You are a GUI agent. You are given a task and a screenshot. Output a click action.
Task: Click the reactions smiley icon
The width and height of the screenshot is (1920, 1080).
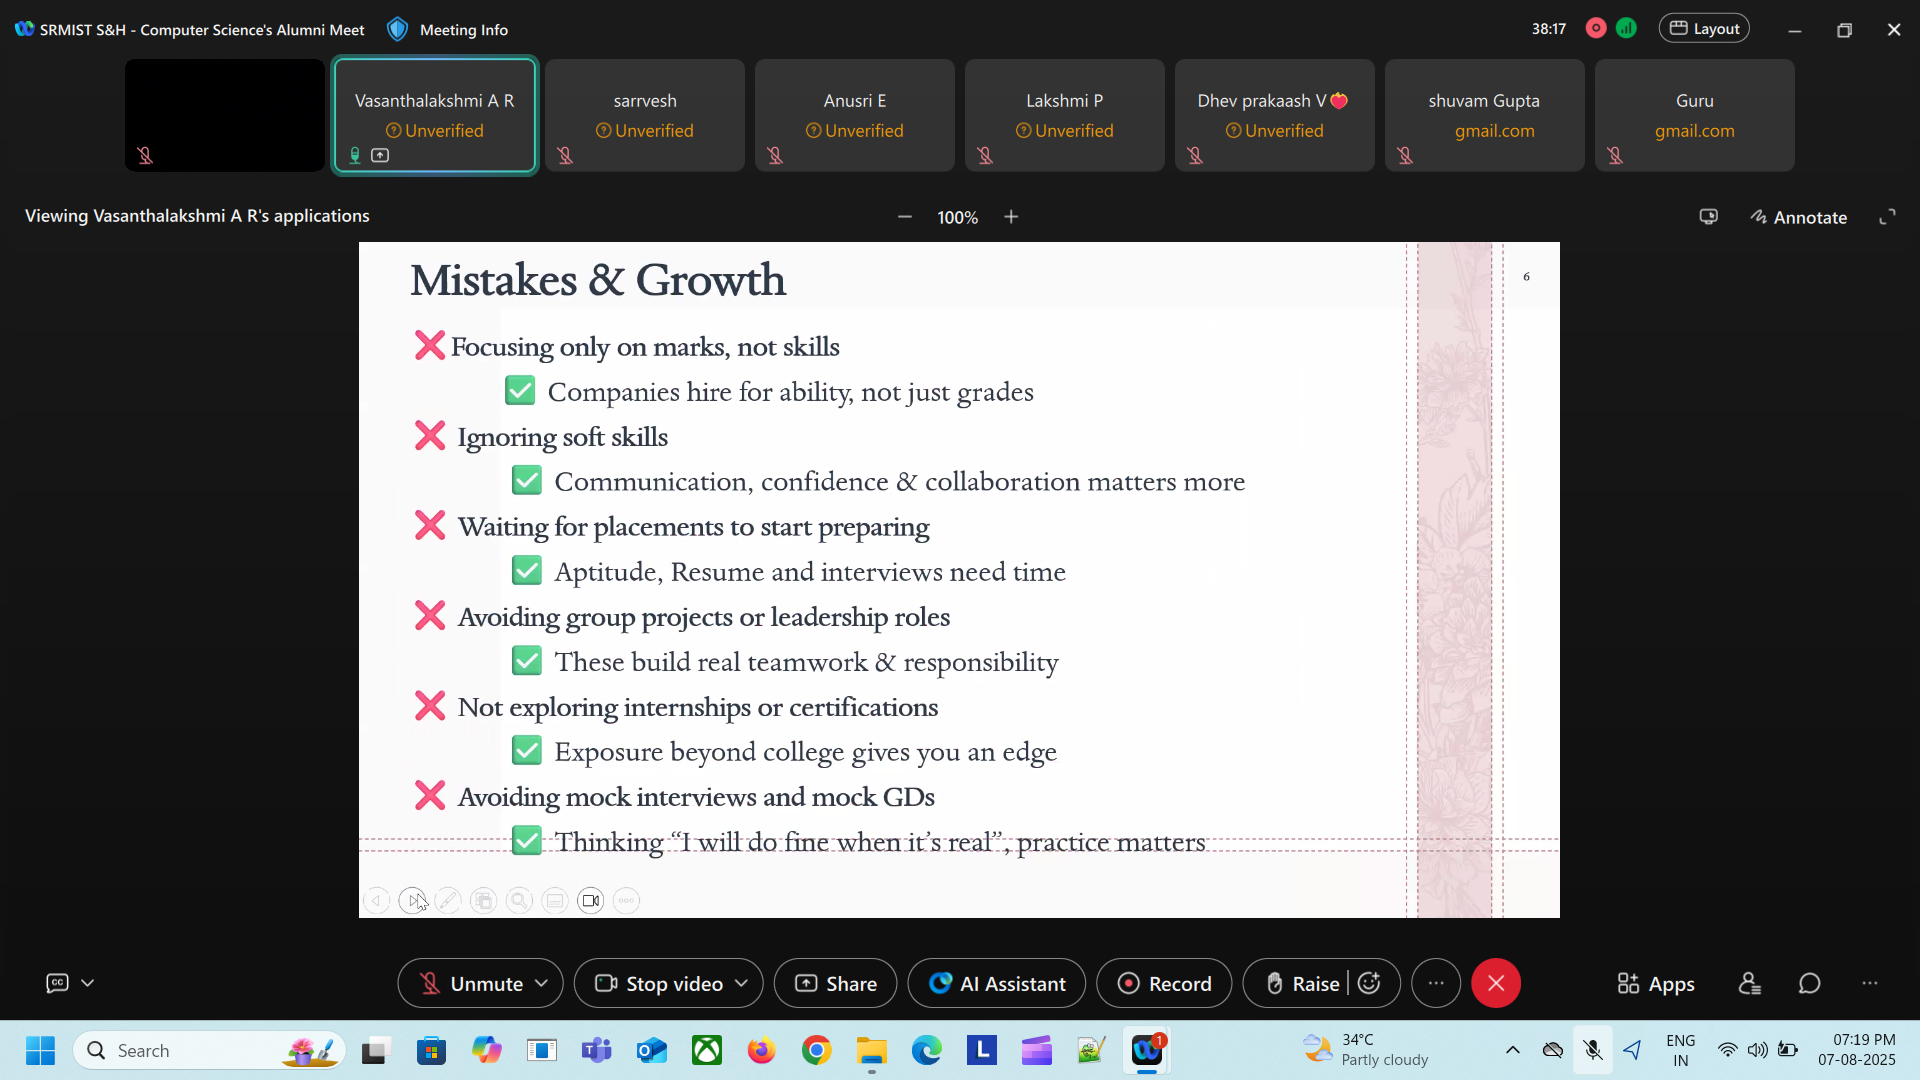point(1370,984)
